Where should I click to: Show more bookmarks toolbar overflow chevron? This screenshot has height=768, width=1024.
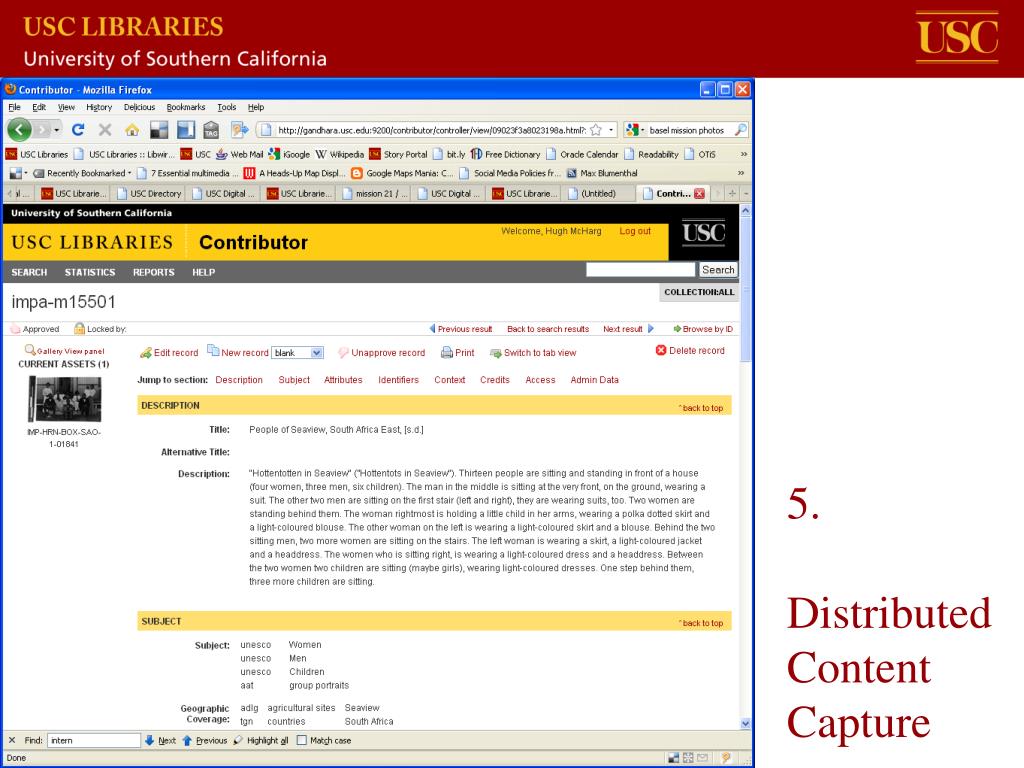(743, 154)
